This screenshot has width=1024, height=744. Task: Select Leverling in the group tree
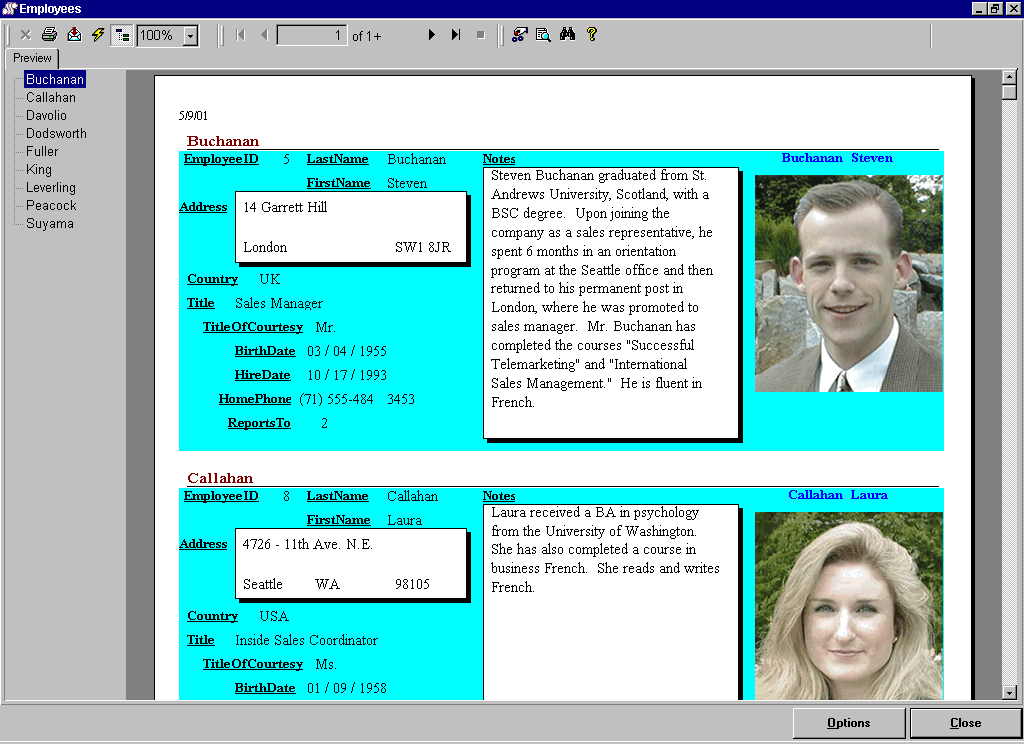click(51, 187)
